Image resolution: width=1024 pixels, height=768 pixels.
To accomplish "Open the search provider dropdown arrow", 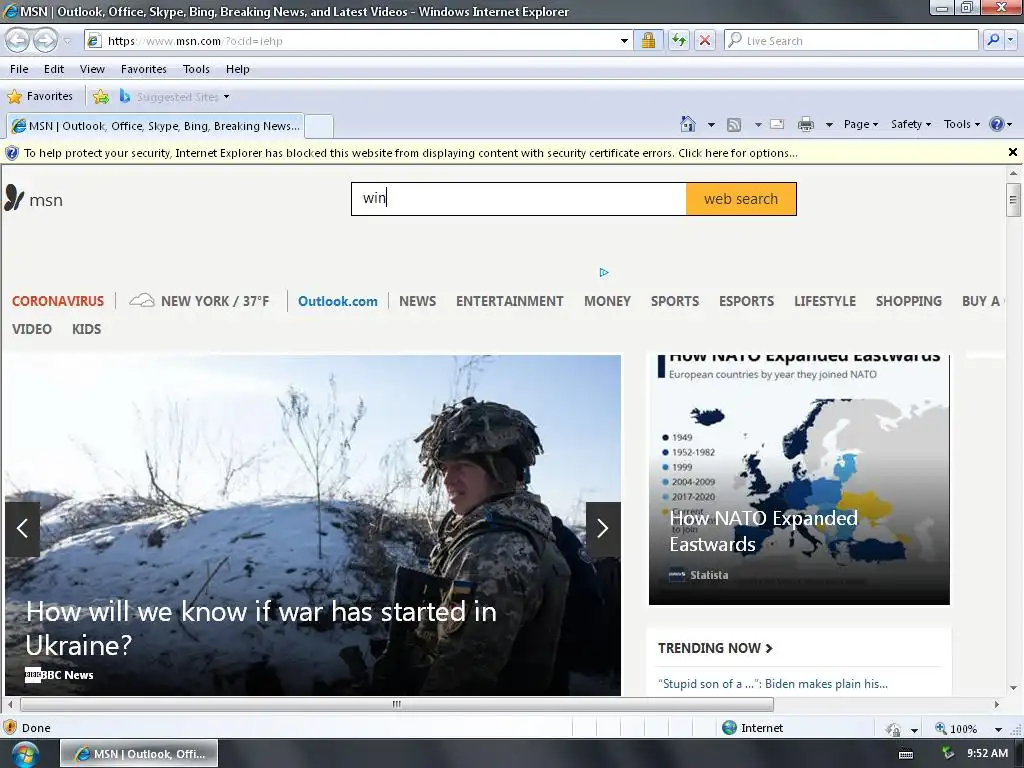I will click(1010, 40).
